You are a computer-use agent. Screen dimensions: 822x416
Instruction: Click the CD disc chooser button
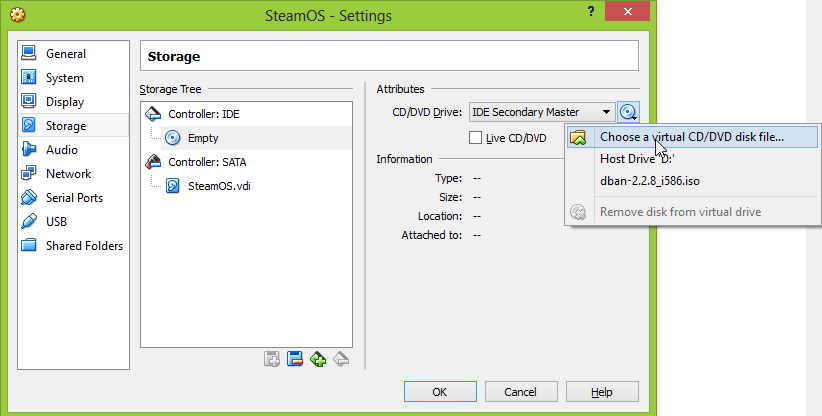pos(628,112)
